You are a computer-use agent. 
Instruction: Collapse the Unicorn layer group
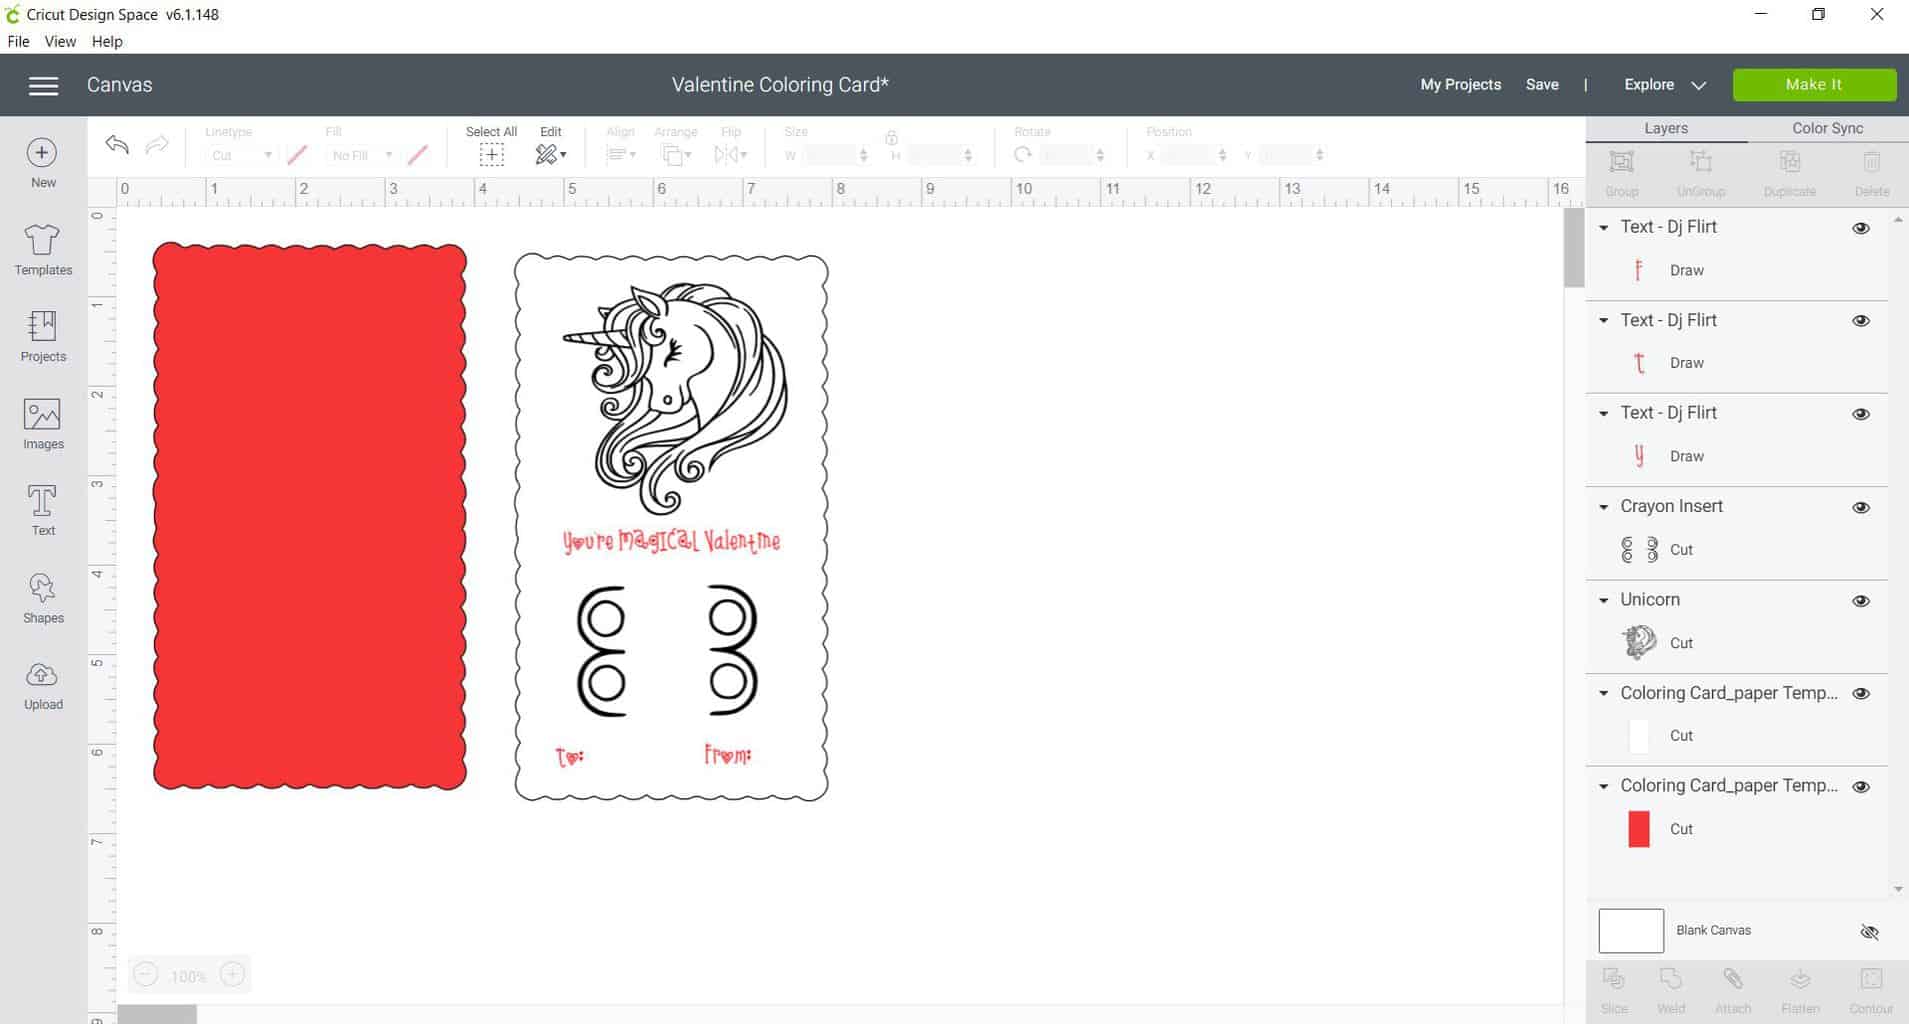pos(1604,600)
